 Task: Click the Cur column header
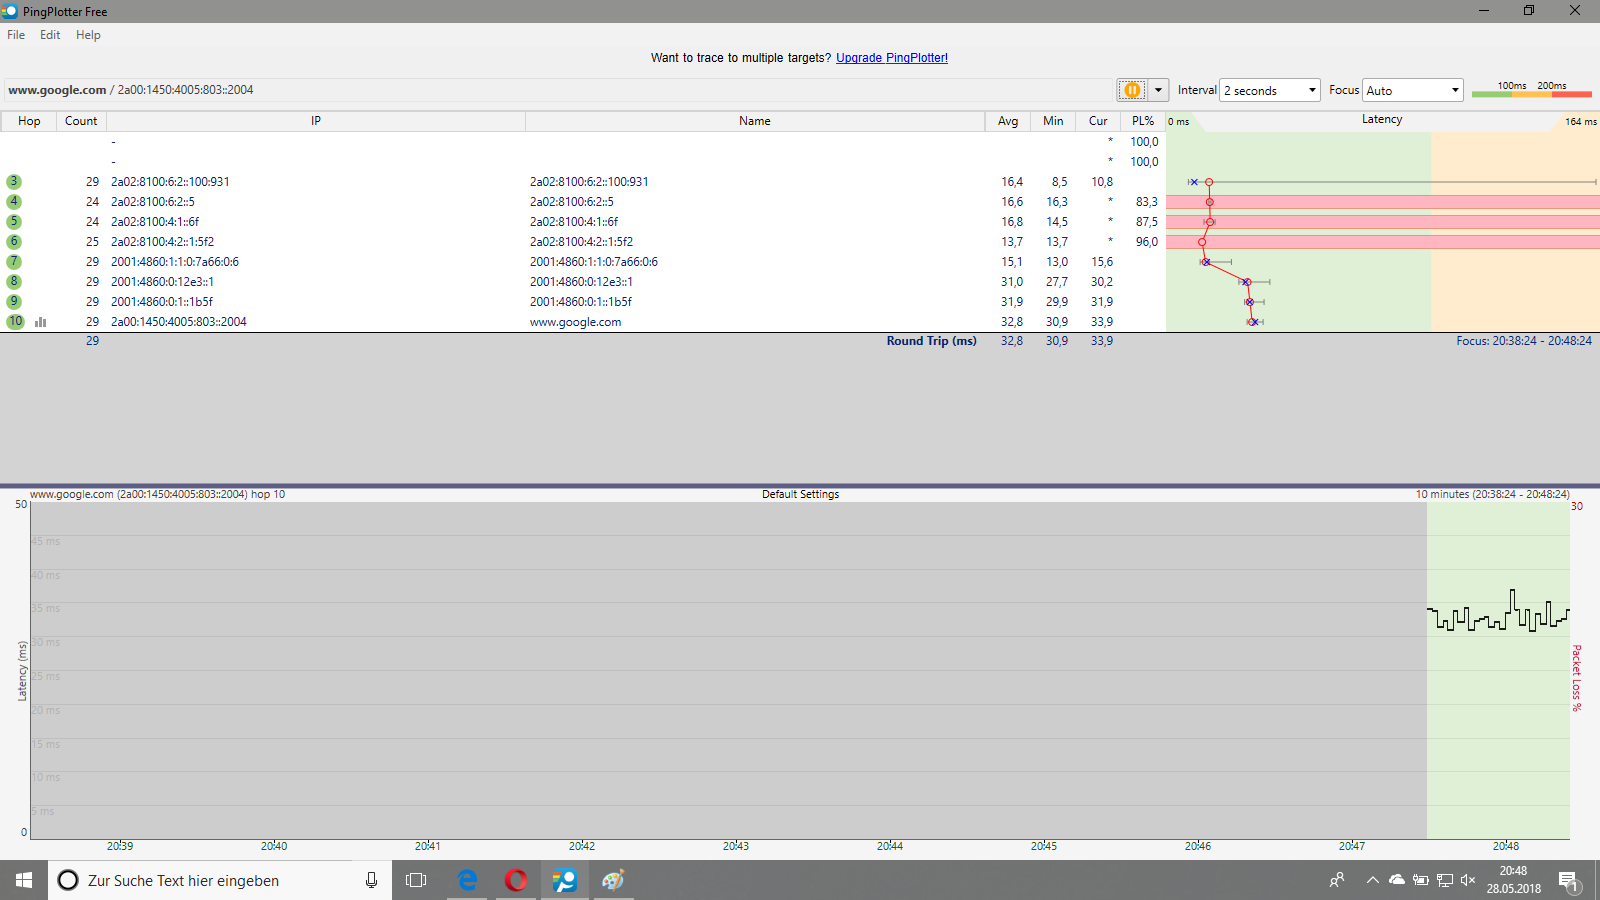(x=1098, y=121)
